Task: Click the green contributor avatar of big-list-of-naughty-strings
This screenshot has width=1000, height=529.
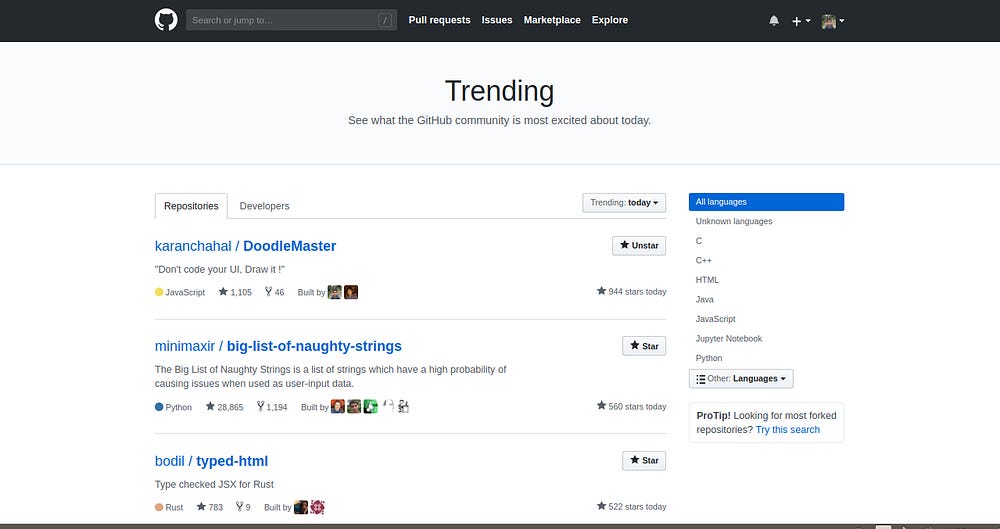Action: point(371,406)
